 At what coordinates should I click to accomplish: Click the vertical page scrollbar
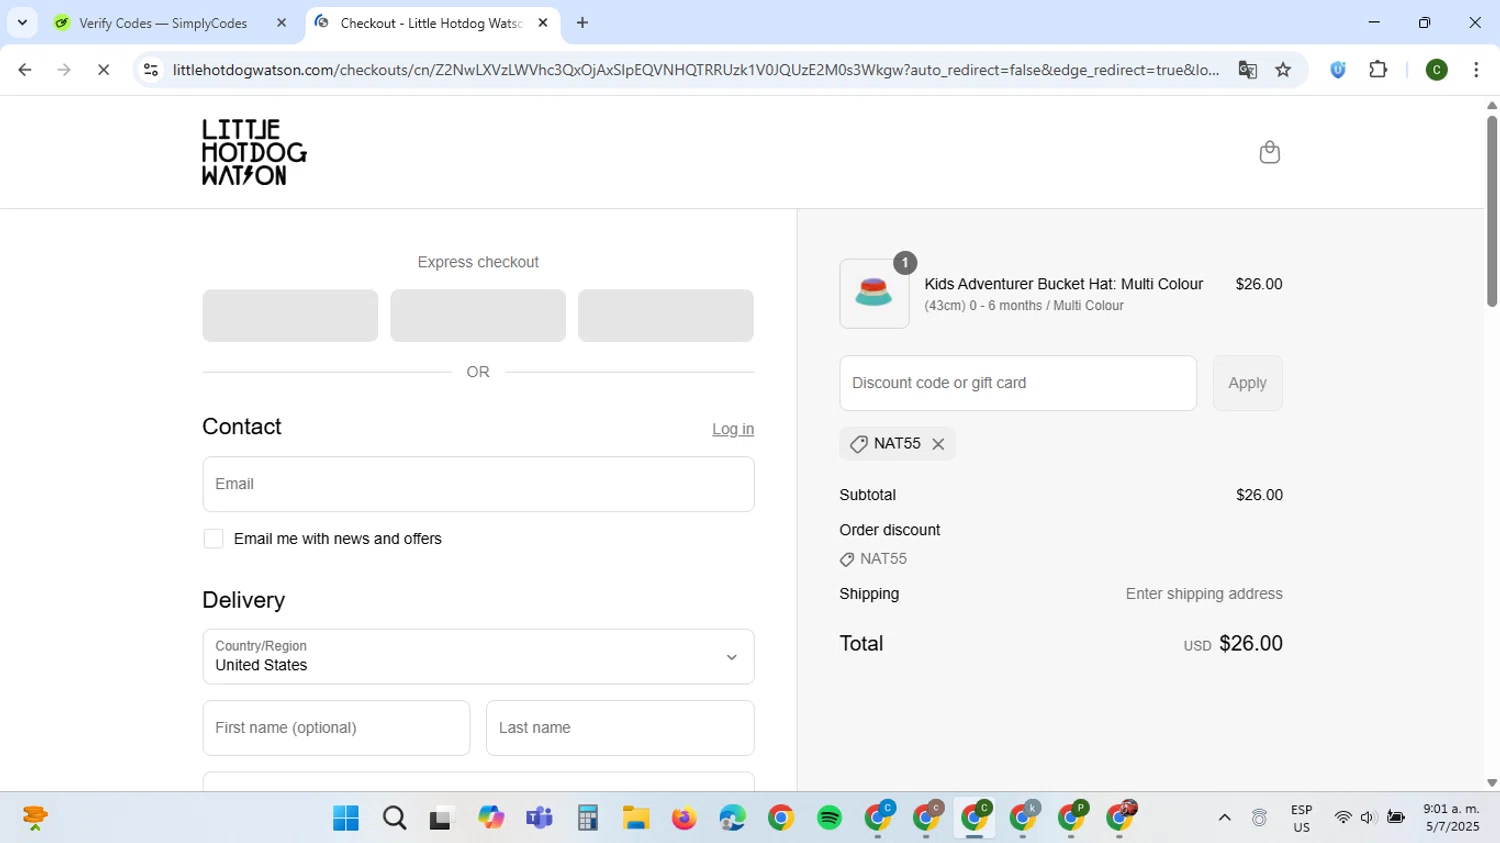1491,212
